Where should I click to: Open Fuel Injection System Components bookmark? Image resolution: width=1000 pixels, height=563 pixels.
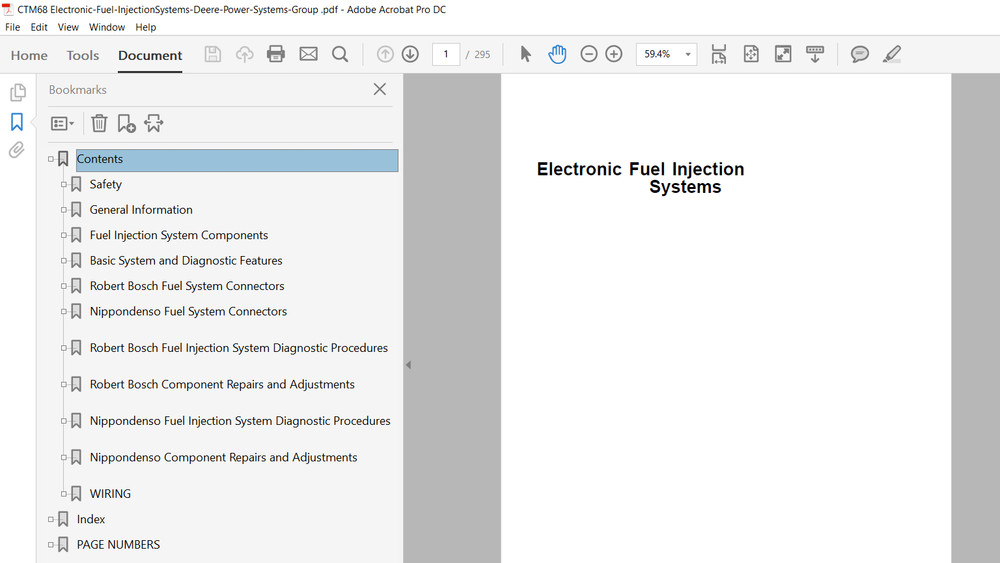179,235
